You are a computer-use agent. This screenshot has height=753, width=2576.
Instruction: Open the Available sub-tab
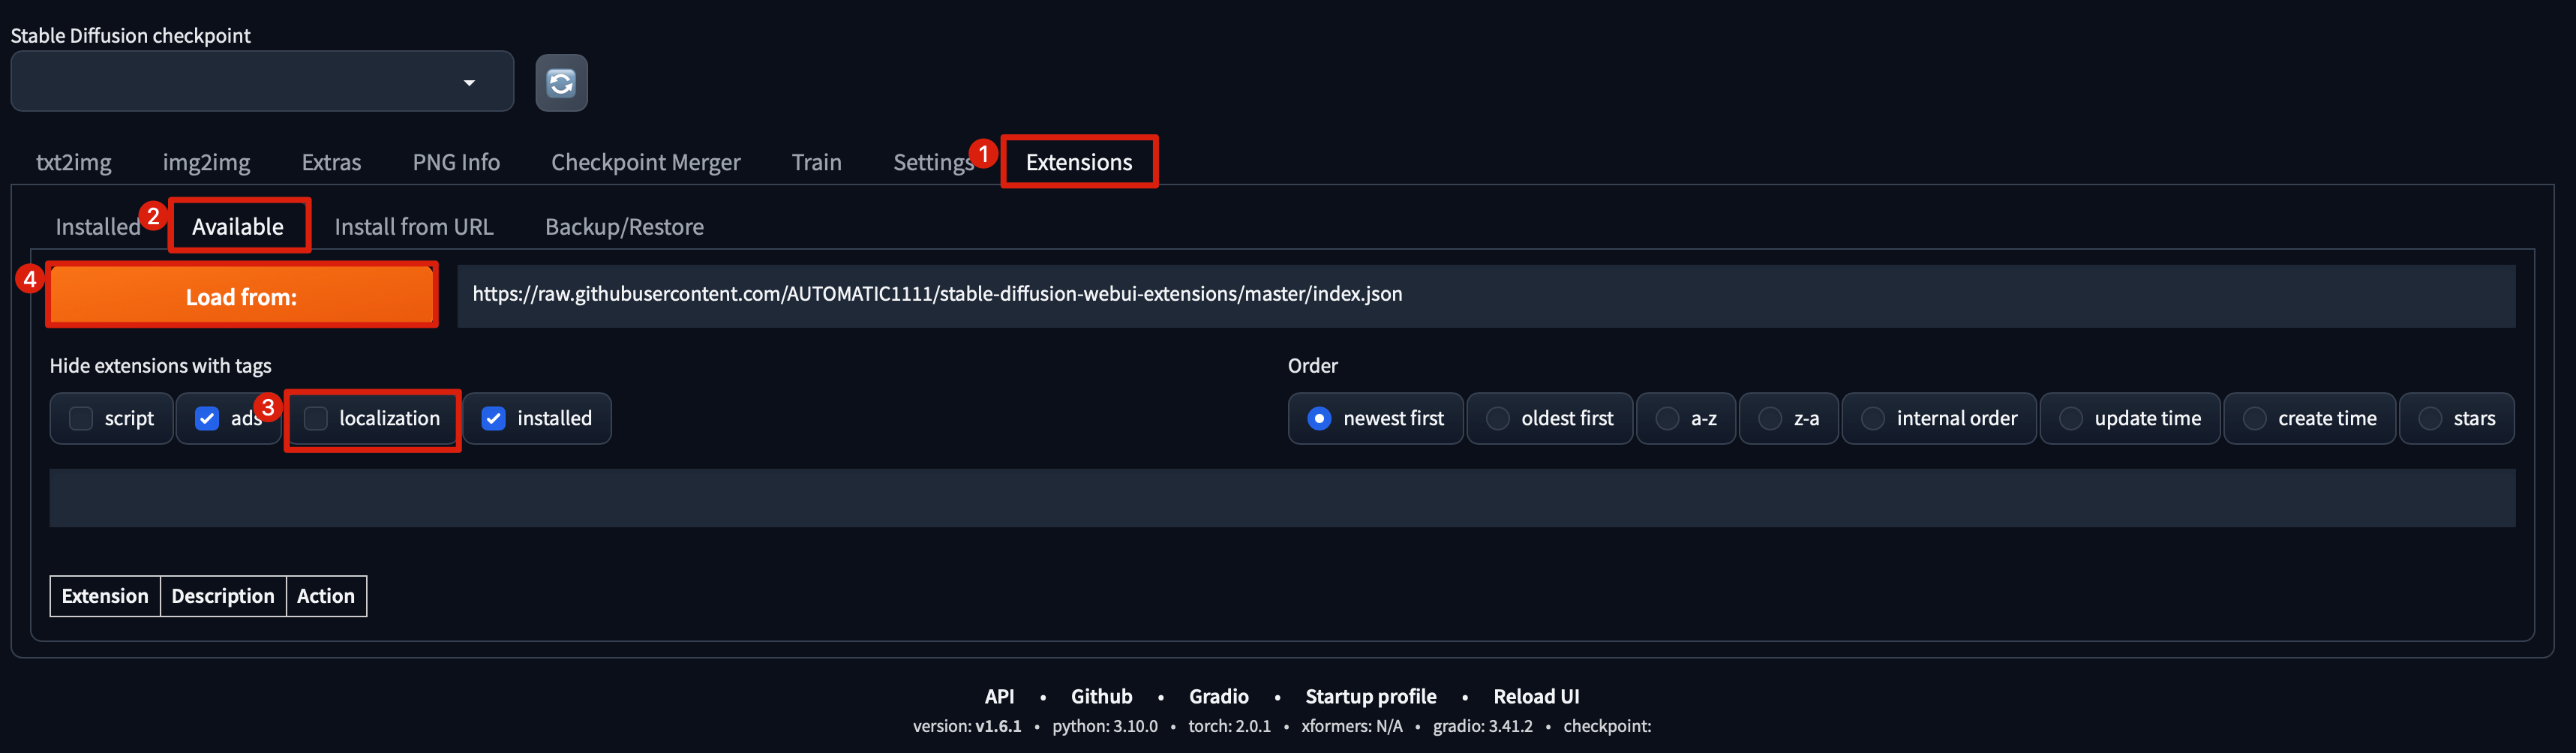click(238, 227)
